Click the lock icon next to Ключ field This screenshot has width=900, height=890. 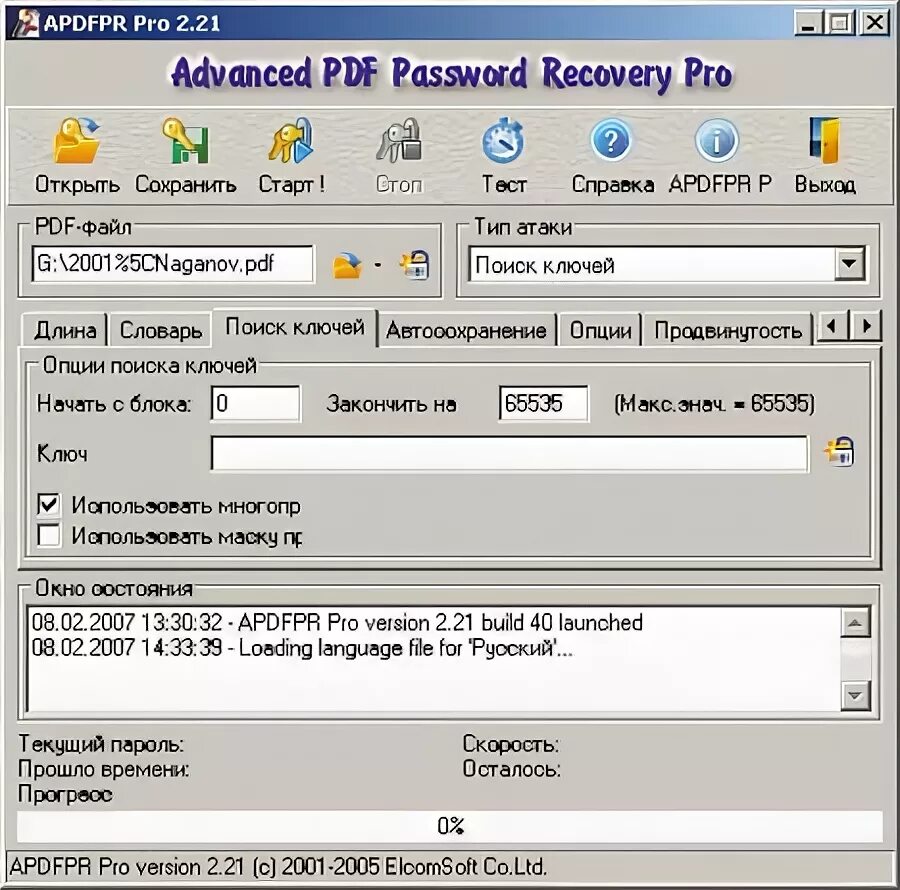click(x=839, y=452)
